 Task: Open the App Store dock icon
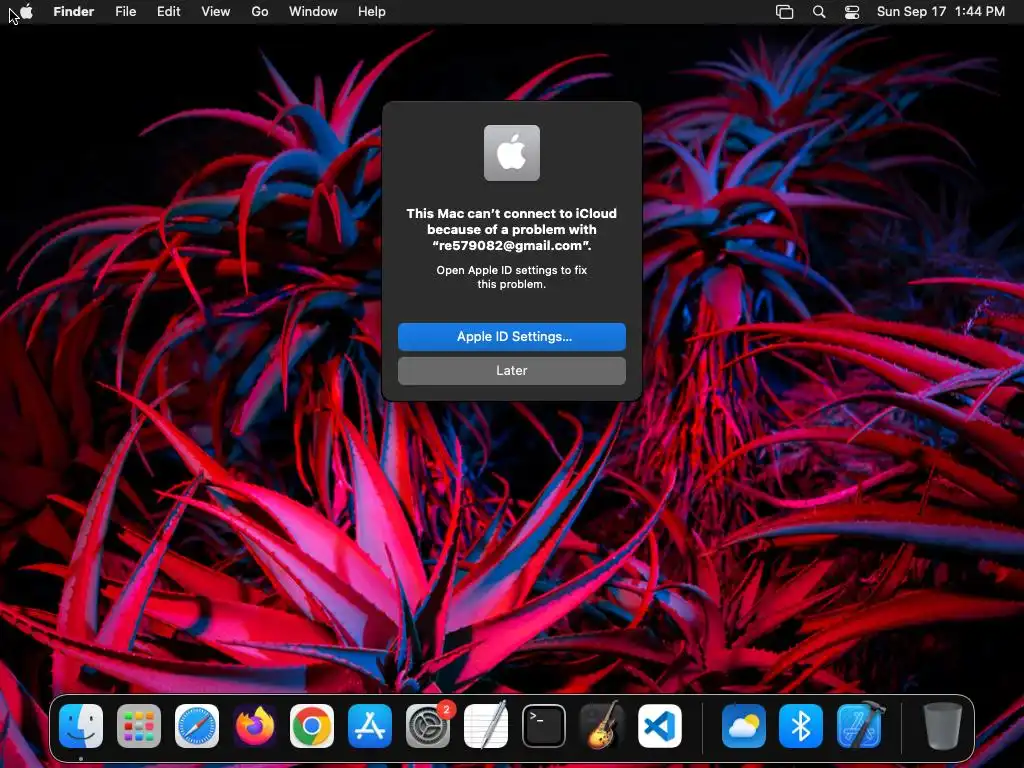tap(370, 726)
